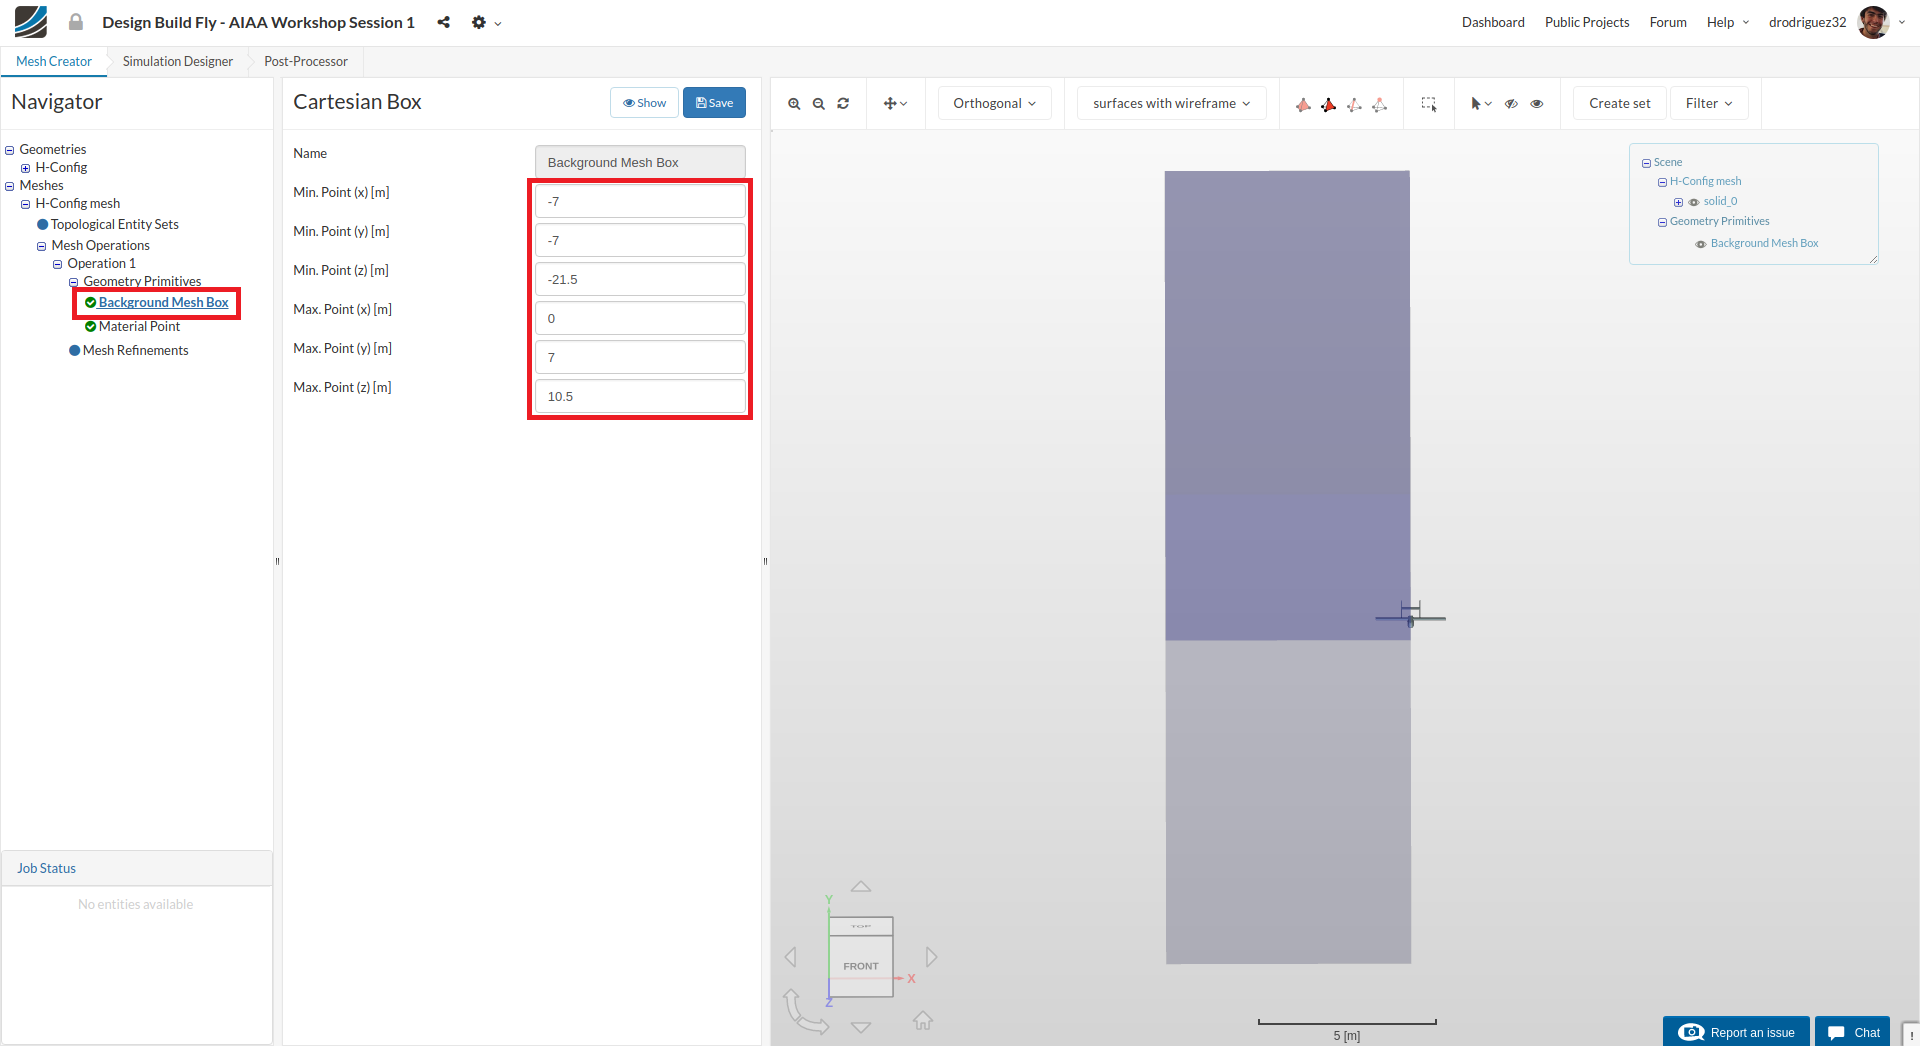Open the Help menu
Image resolution: width=1920 pixels, height=1046 pixels.
tap(1727, 22)
